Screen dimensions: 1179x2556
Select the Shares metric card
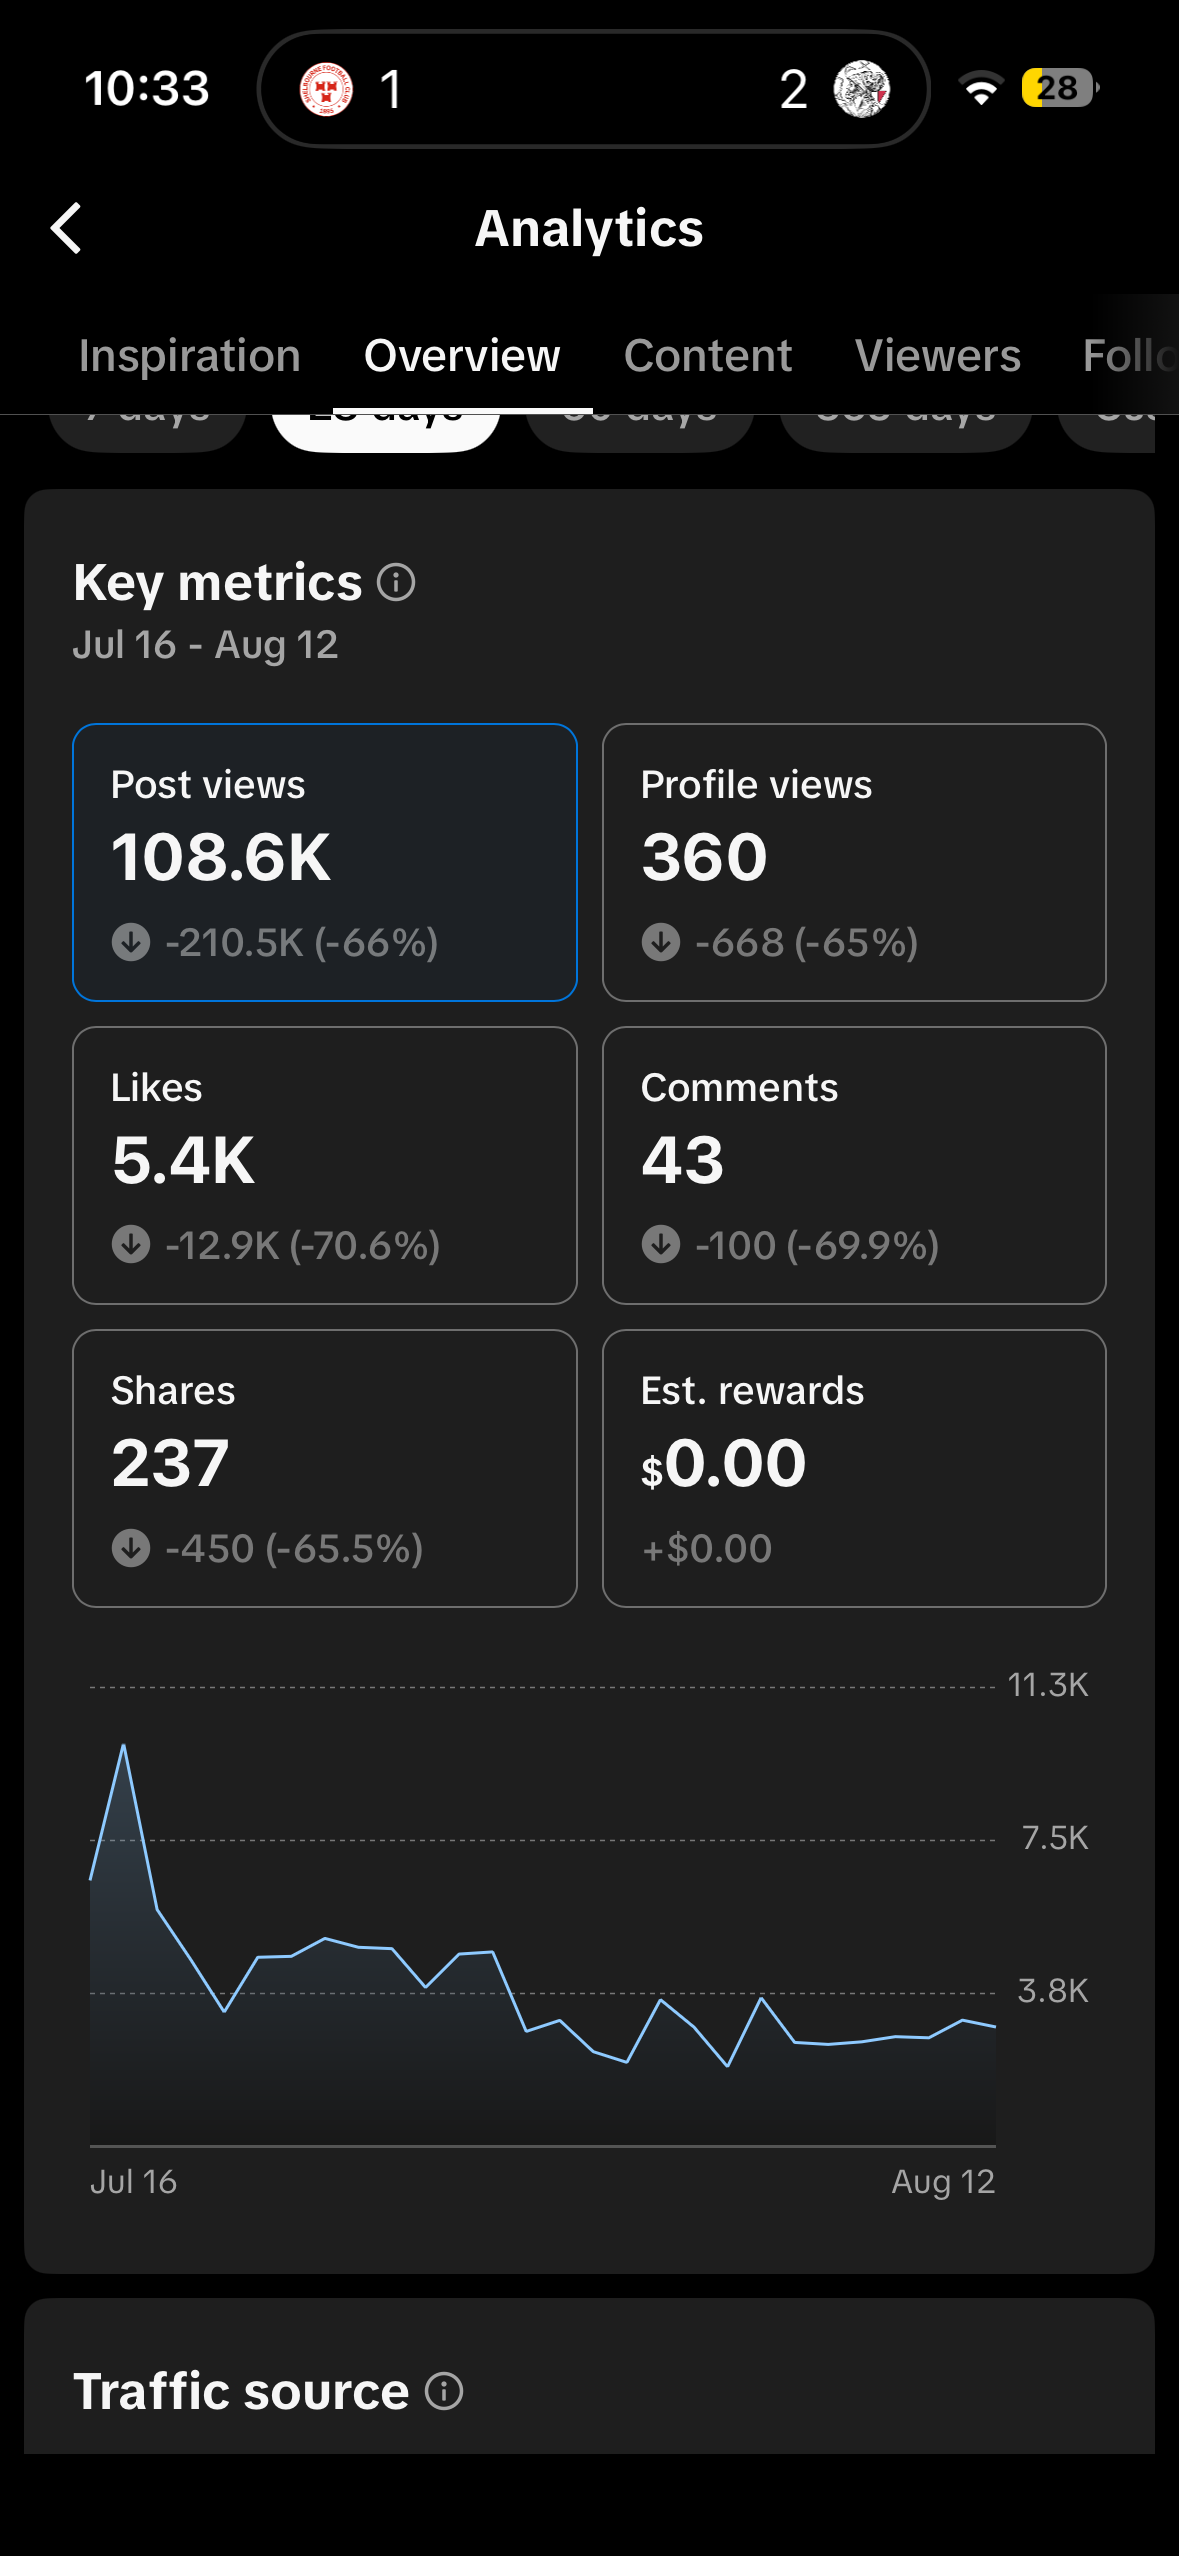[325, 1468]
